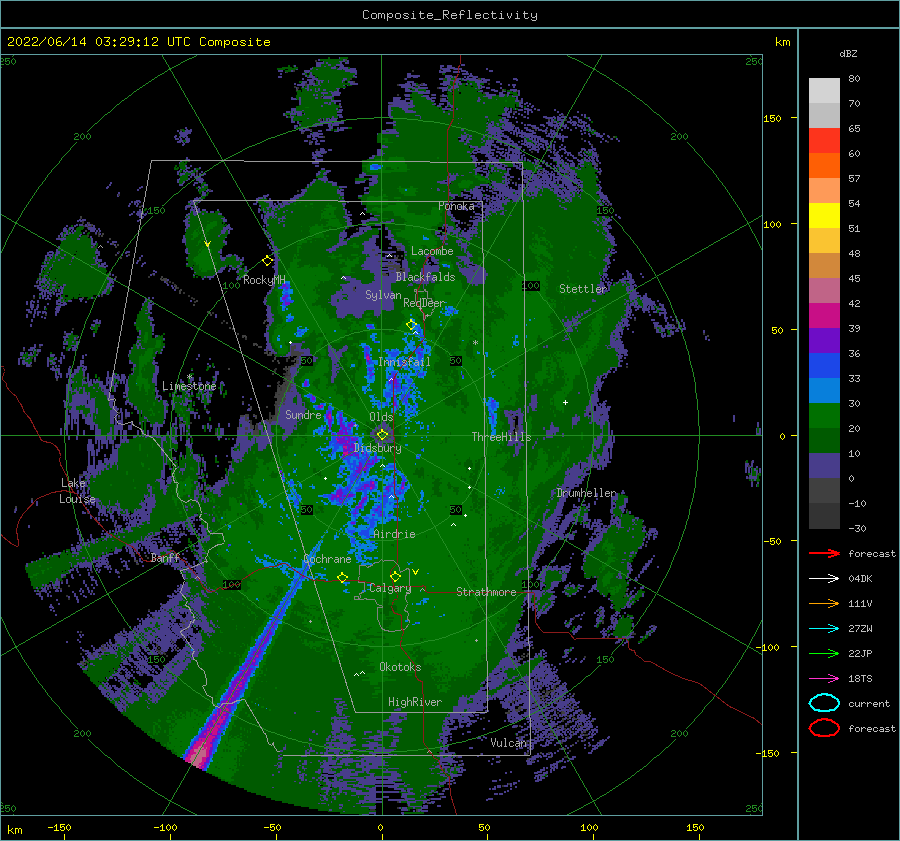Click the 18TS legend text

(860, 679)
